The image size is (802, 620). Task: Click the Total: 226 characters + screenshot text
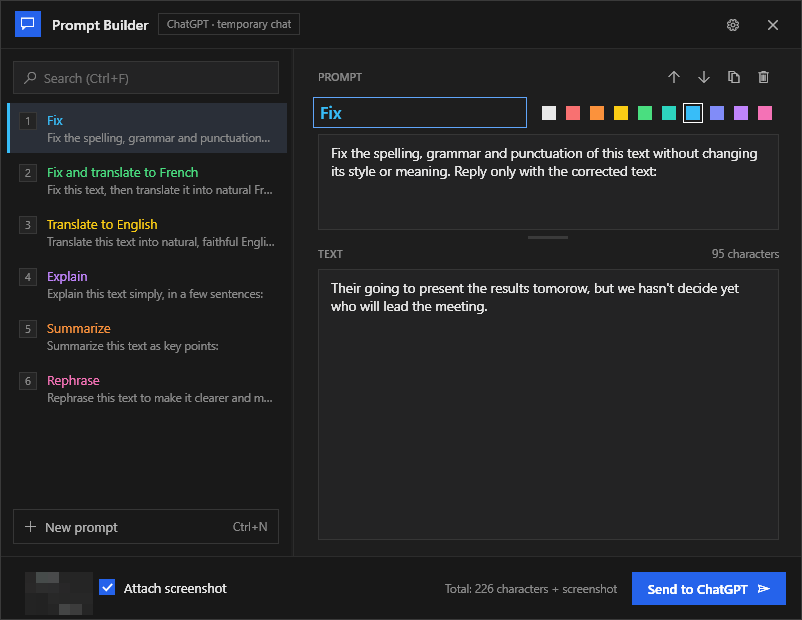530,589
